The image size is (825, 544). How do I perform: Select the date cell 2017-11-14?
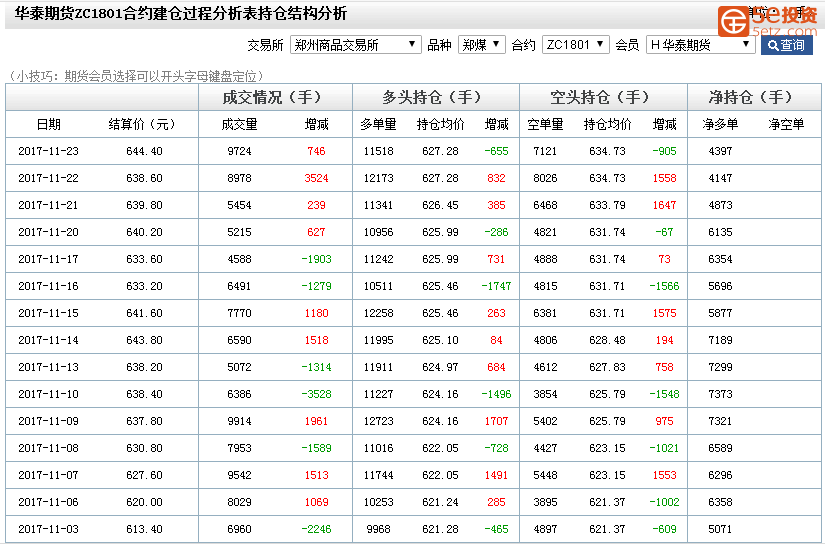(48, 340)
